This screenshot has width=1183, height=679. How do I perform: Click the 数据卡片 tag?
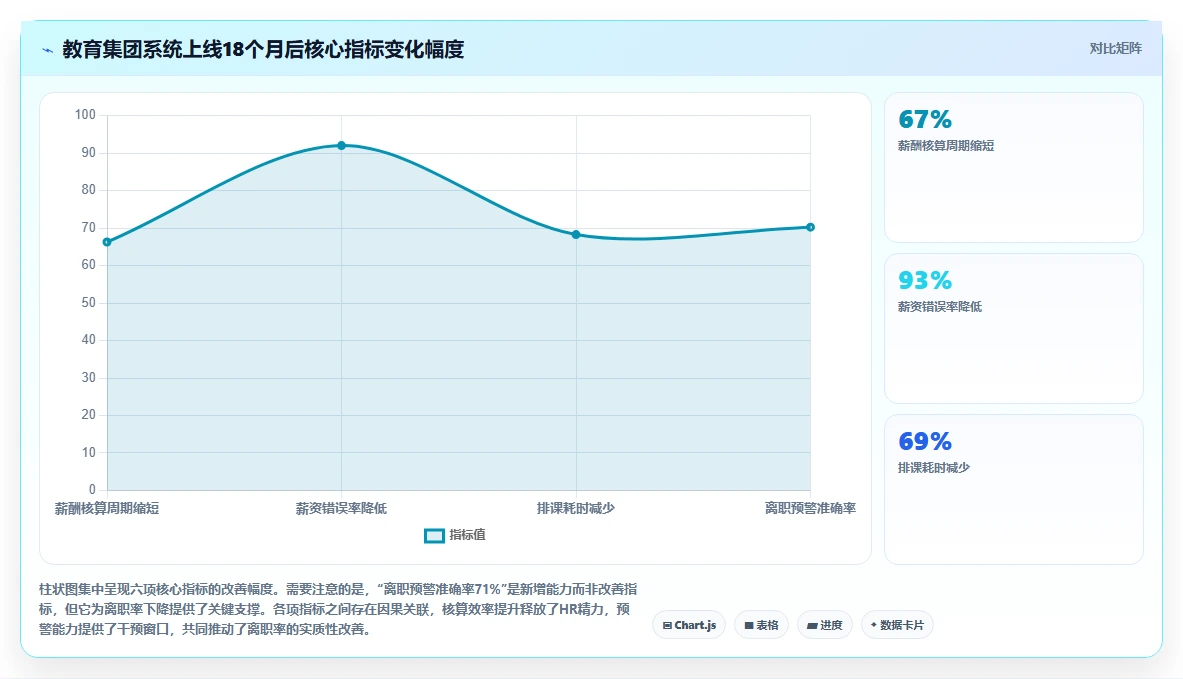(x=897, y=625)
